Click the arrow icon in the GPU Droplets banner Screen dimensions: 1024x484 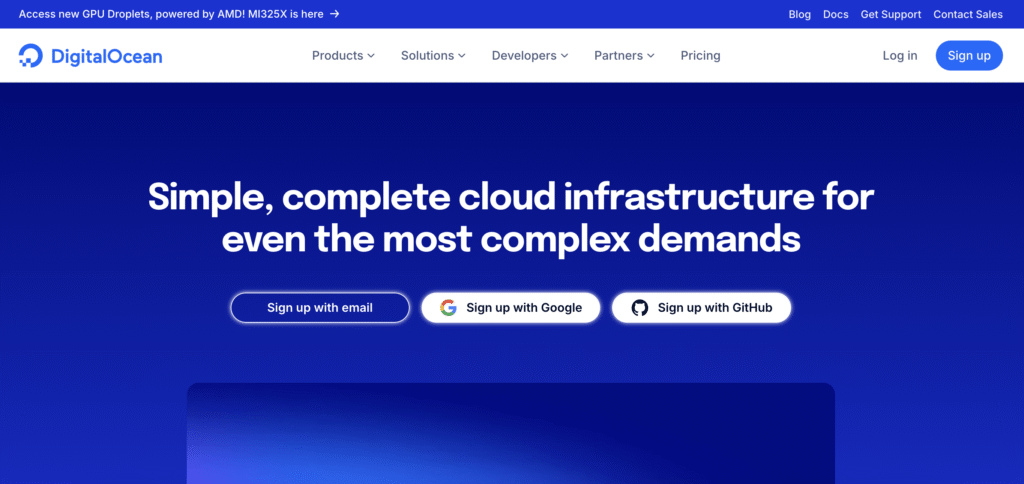334,14
